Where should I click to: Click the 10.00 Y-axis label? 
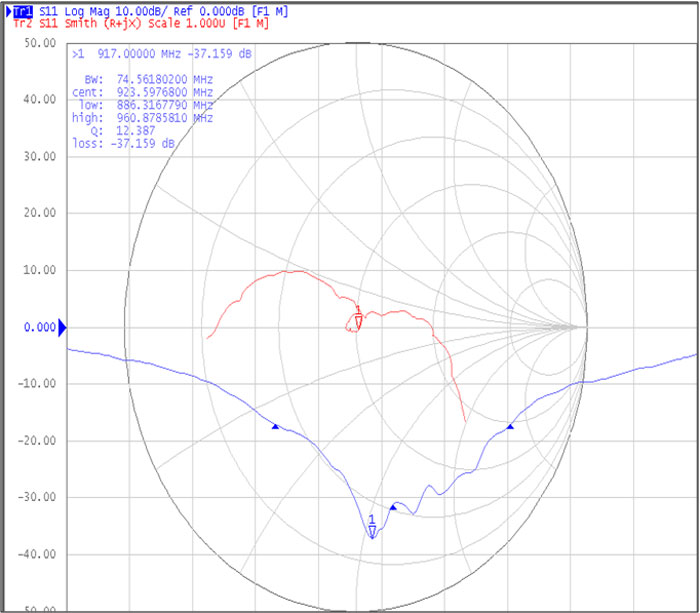tap(40, 270)
